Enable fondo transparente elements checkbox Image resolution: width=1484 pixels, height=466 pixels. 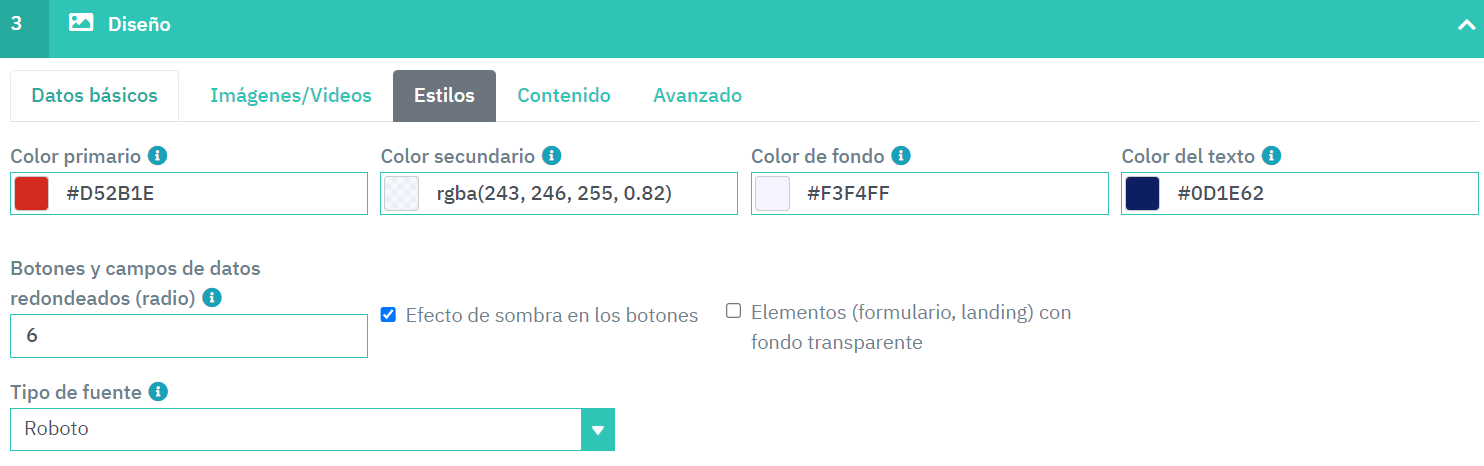[x=733, y=311]
